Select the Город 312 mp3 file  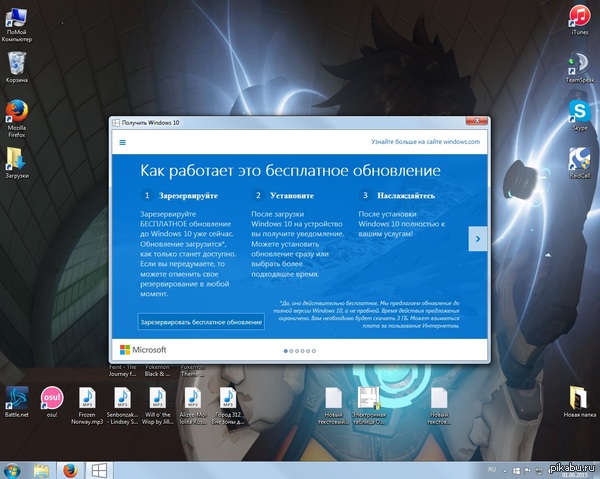click(x=228, y=406)
